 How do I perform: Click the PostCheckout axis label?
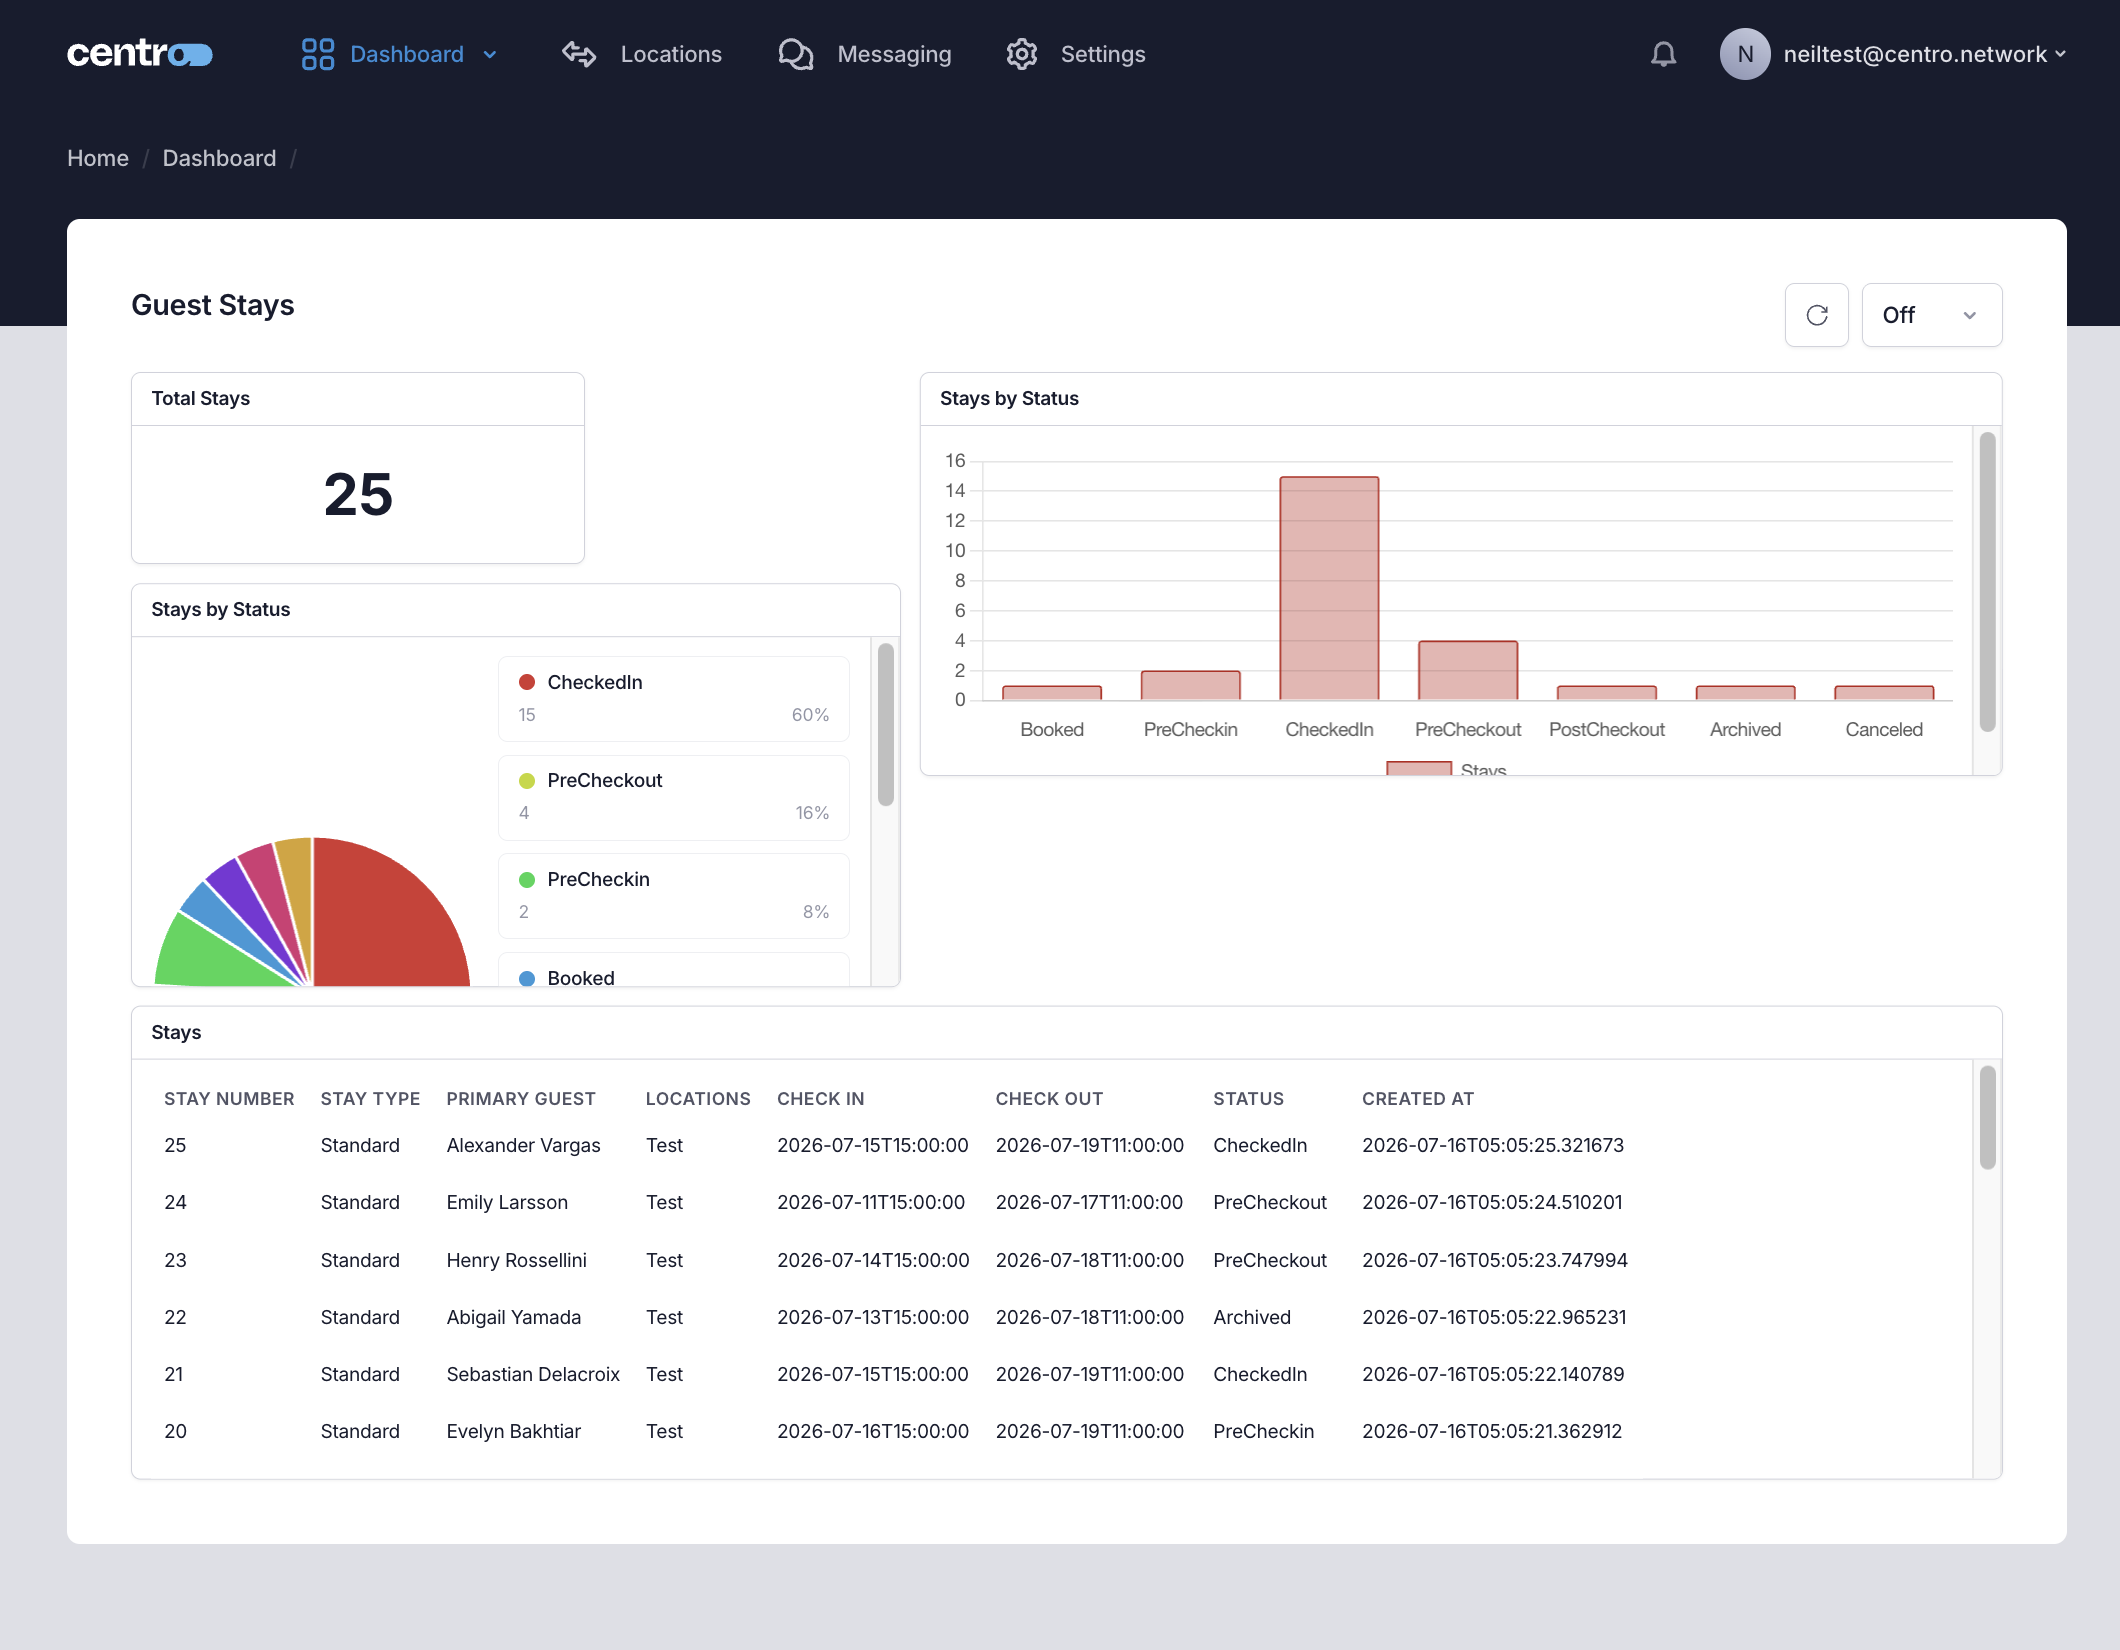coord(1606,730)
